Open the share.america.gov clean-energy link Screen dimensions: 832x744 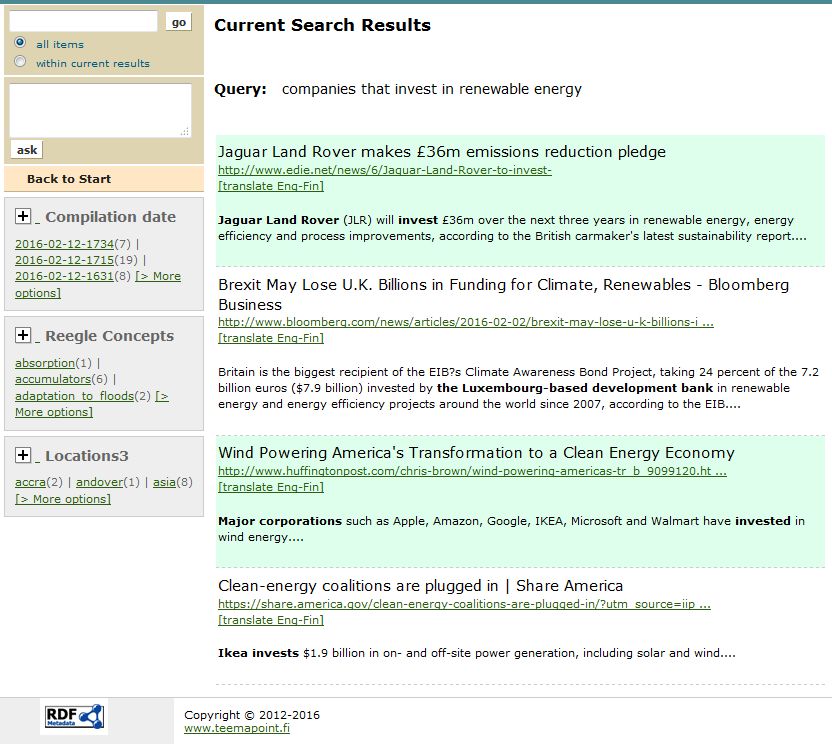coord(464,604)
